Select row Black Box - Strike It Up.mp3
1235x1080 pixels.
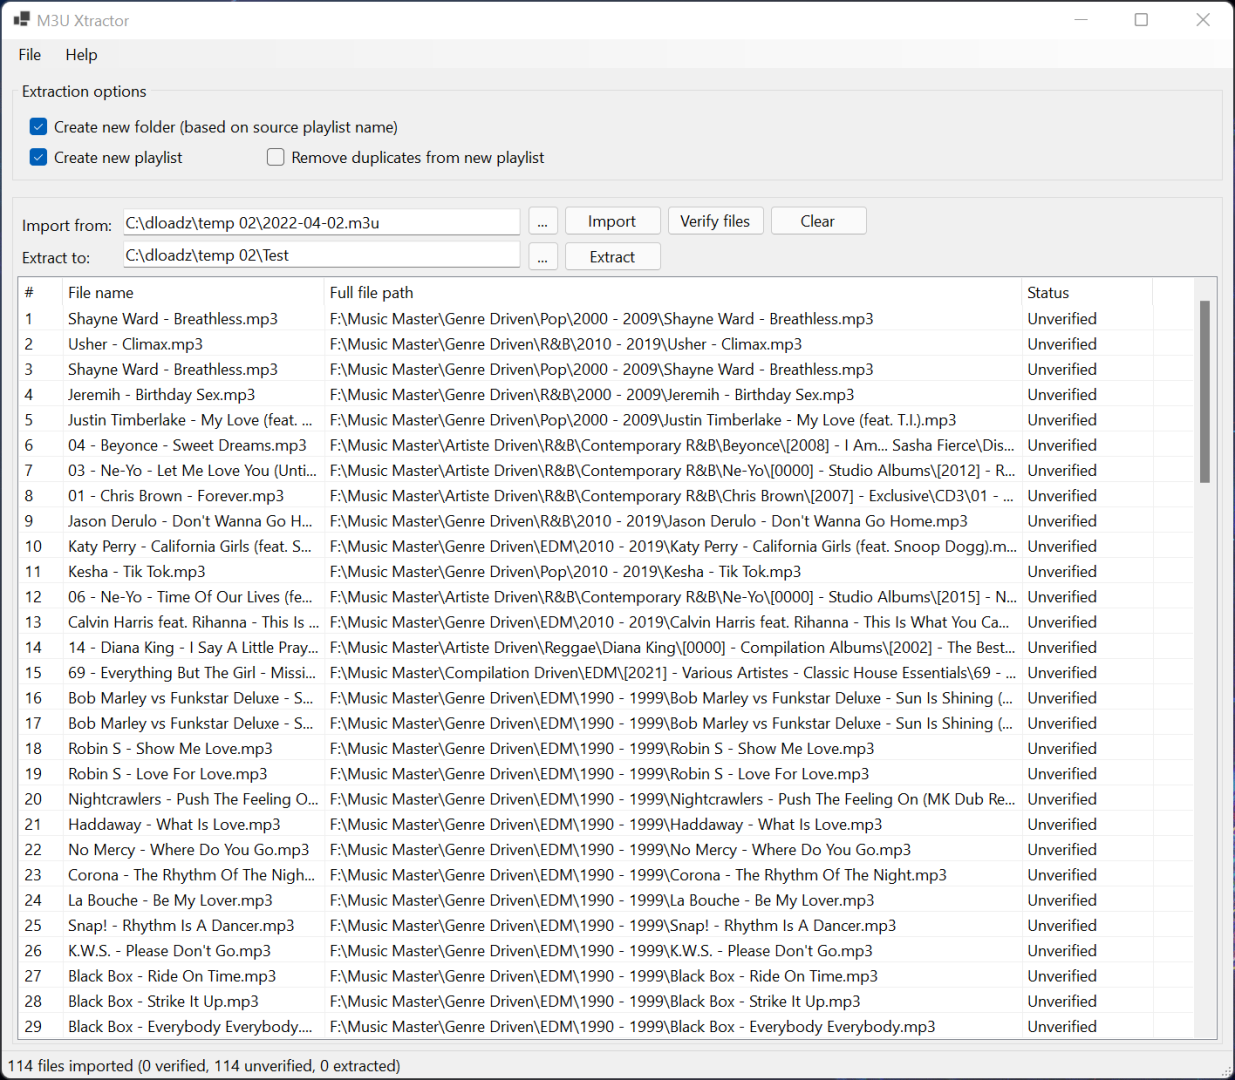(x=606, y=1002)
